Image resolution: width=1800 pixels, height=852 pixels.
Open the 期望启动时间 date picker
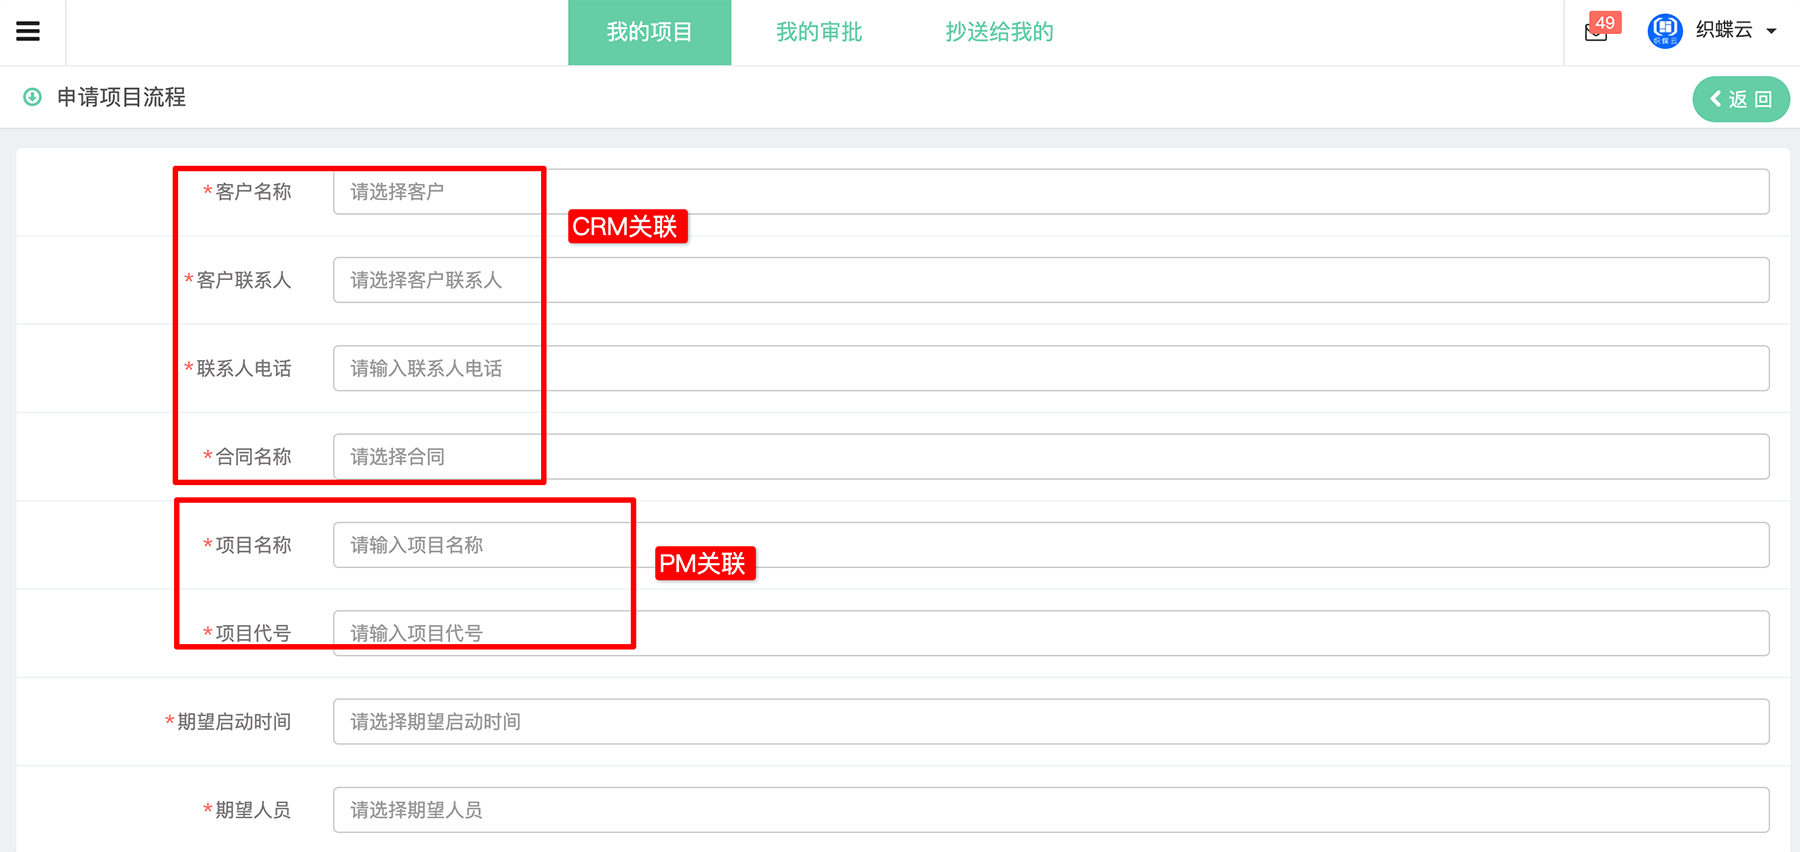coord(1051,722)
